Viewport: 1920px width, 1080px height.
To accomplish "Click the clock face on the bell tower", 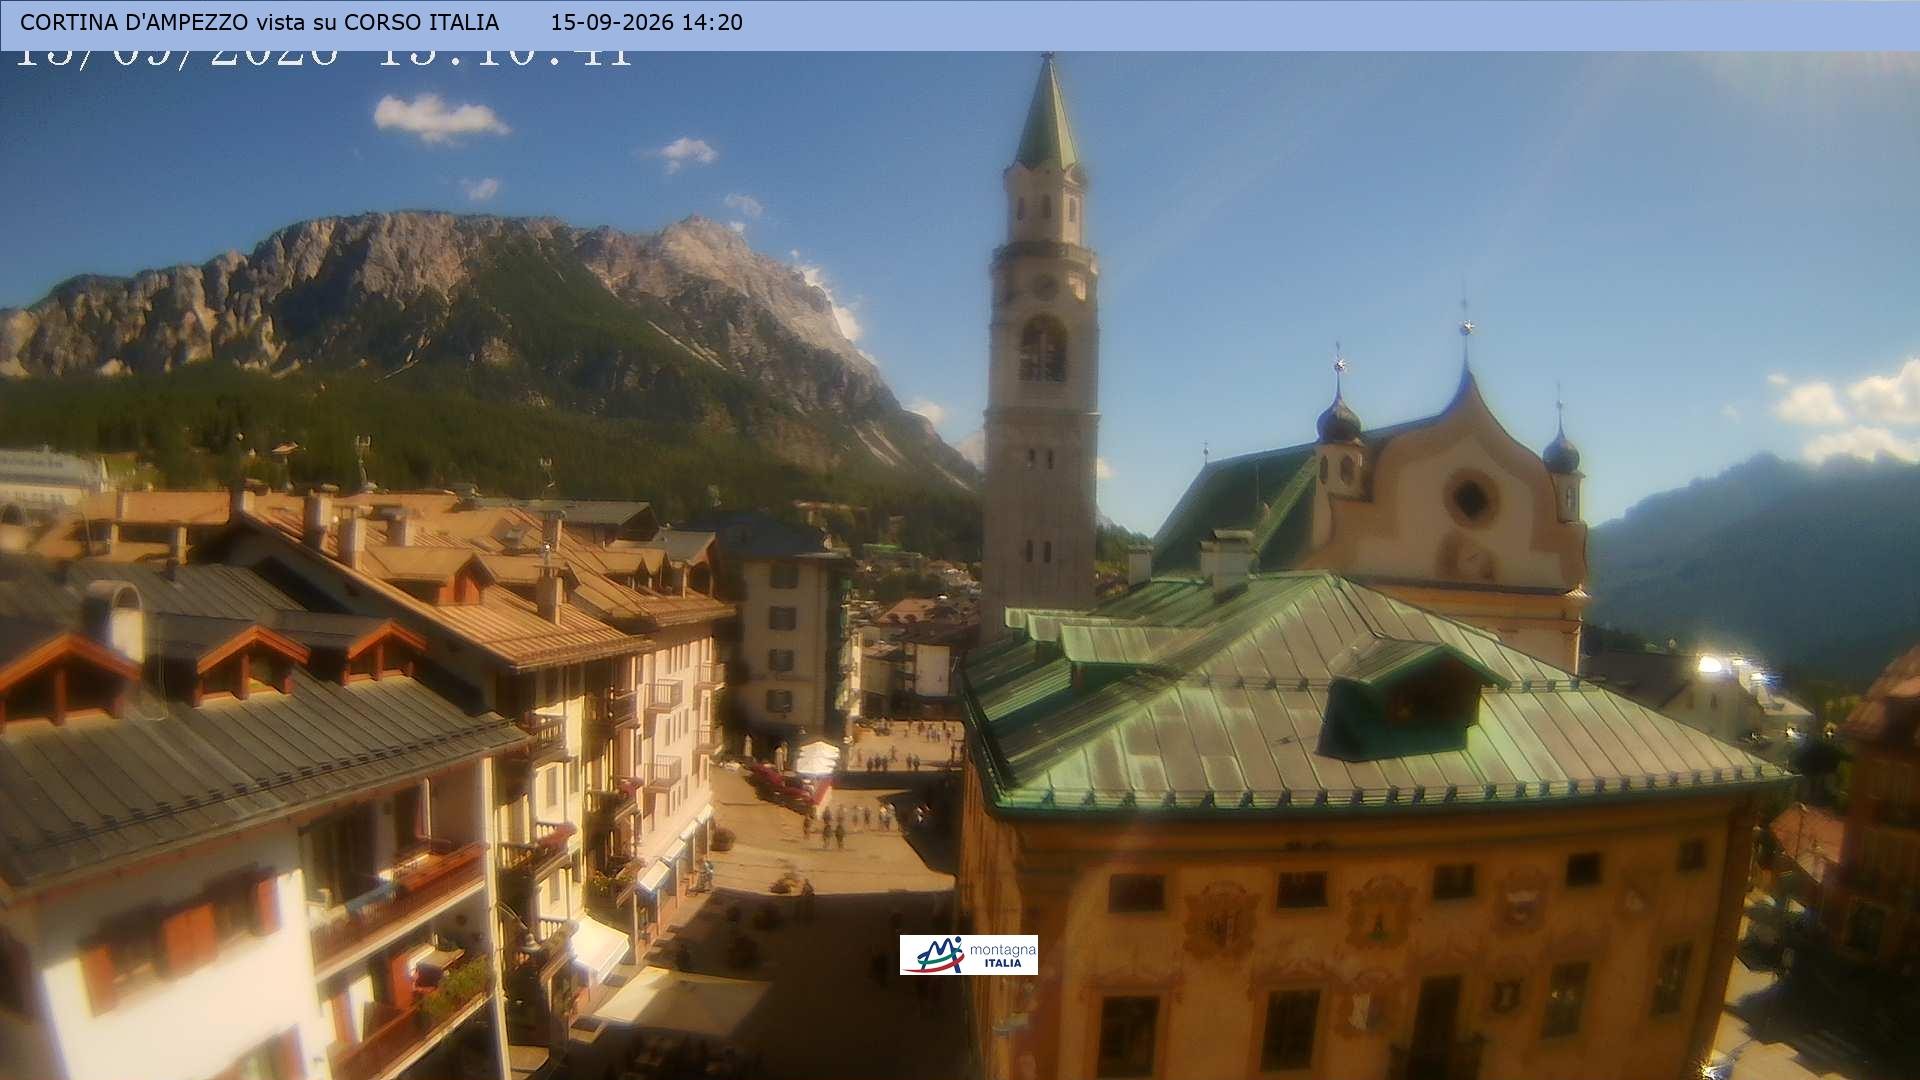I will pyautogui.click(x=1044, y=287).
